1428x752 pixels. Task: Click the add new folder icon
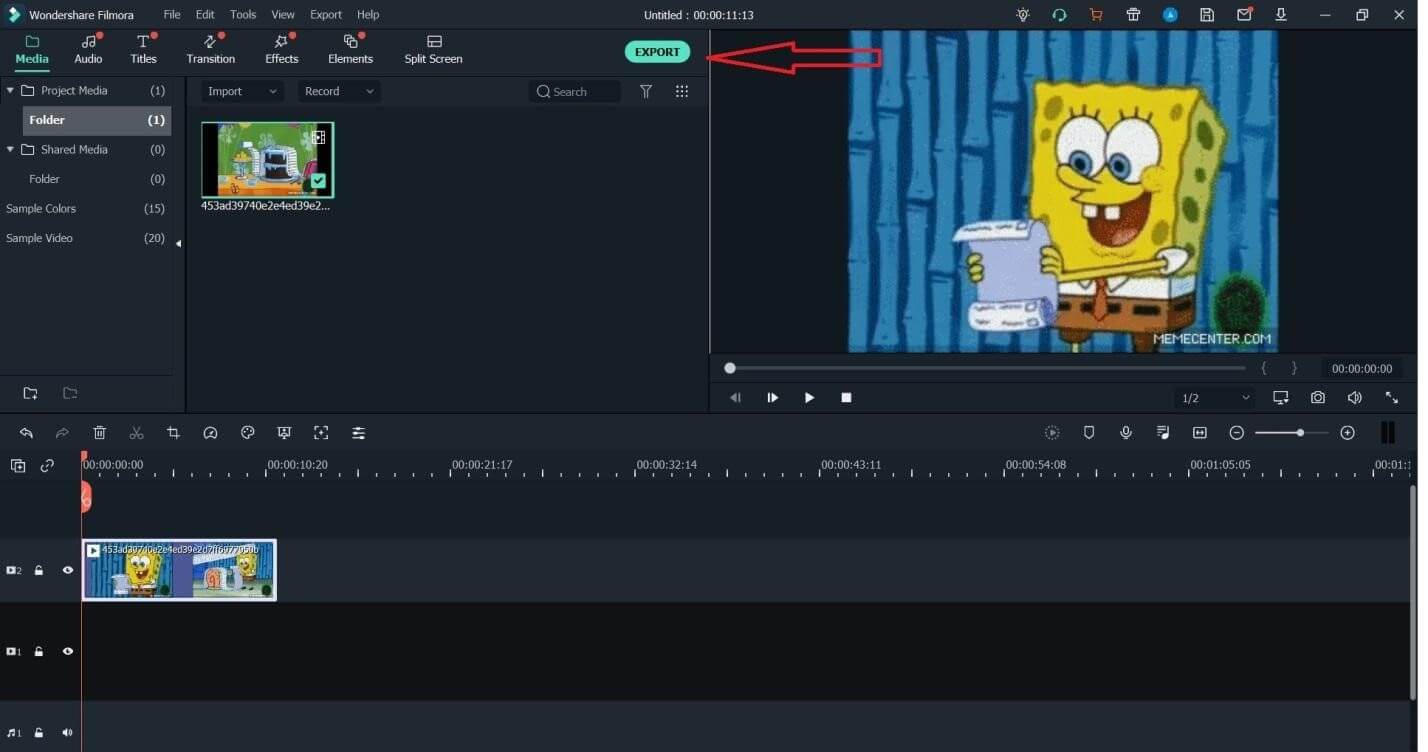[x=30, y=393]
